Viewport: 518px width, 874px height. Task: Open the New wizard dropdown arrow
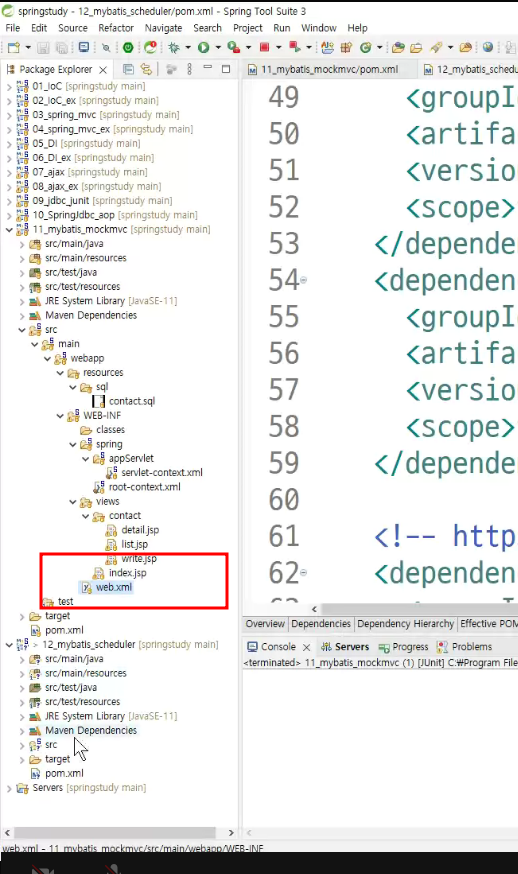pos(27,48)
